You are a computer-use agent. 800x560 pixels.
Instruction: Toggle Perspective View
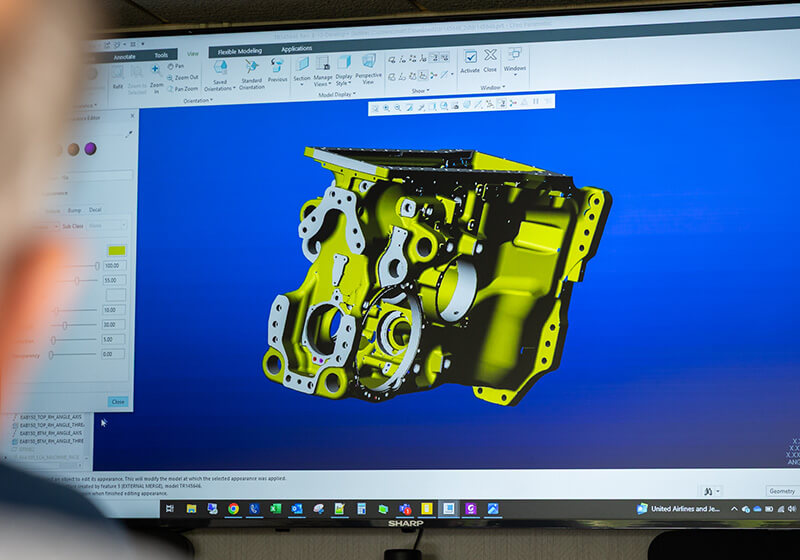[x=368, y=68]
